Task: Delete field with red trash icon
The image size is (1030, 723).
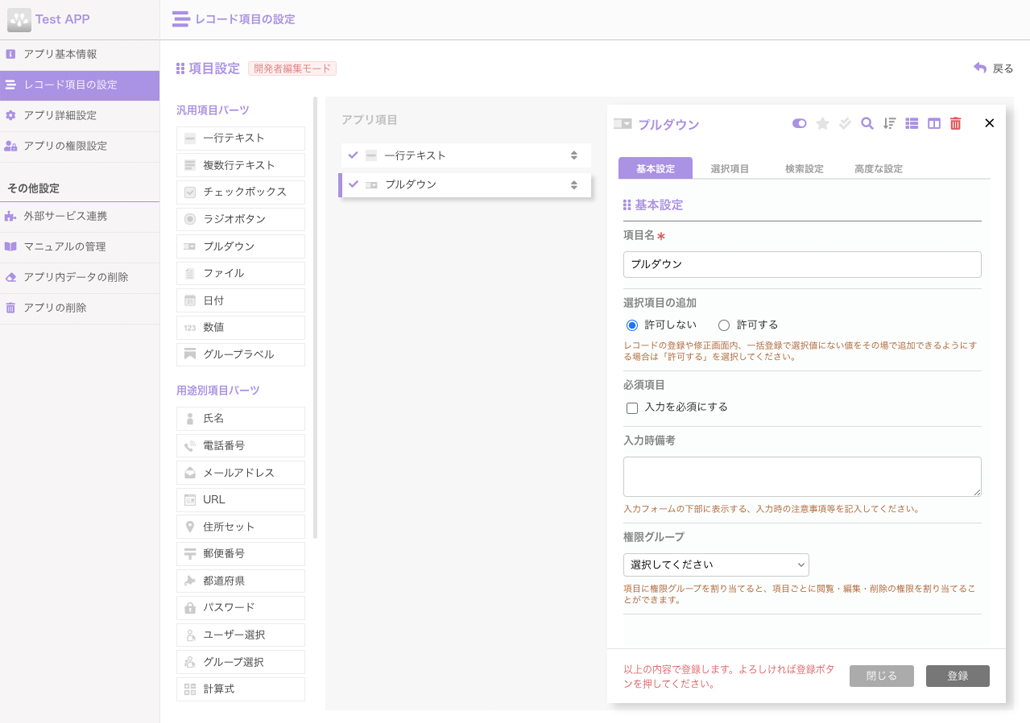Action: coord(956,123)
